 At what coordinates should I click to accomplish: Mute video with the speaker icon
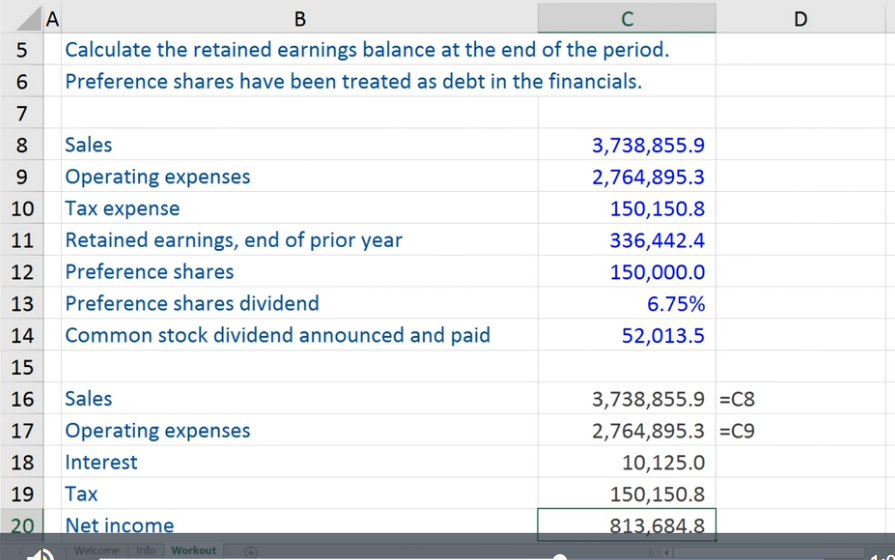click(41, 554)
